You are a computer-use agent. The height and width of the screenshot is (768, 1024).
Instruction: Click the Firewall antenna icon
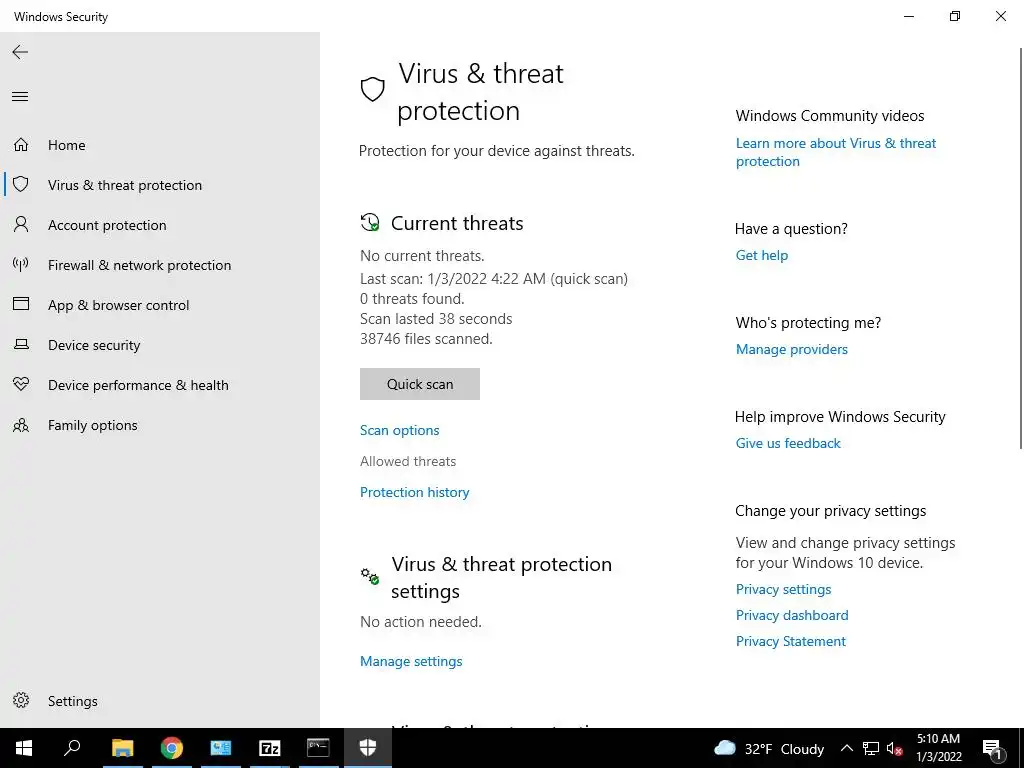click(x=21, y=264)
